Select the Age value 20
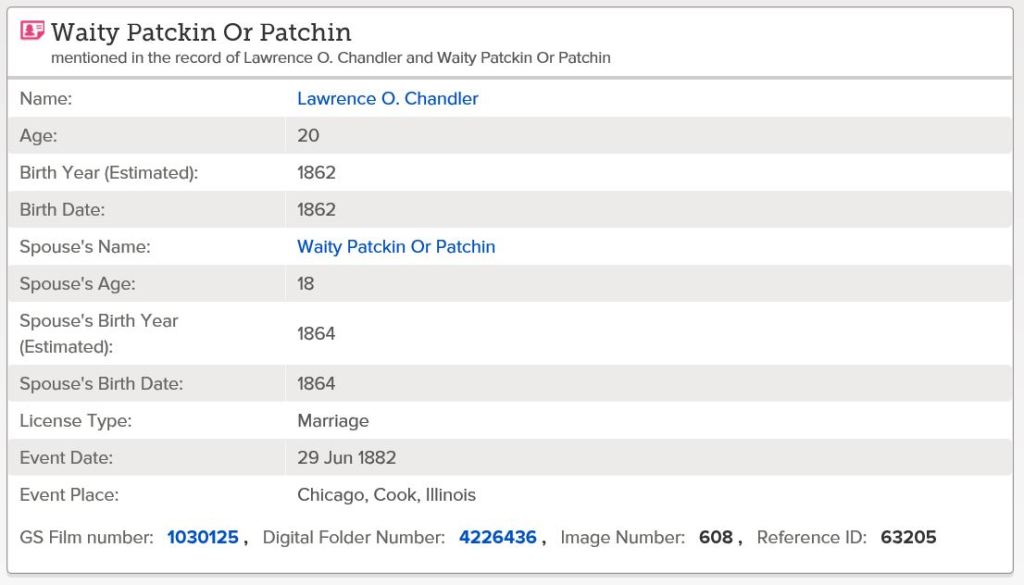Screen dimensions: 1024x585 tap(308, 136)
